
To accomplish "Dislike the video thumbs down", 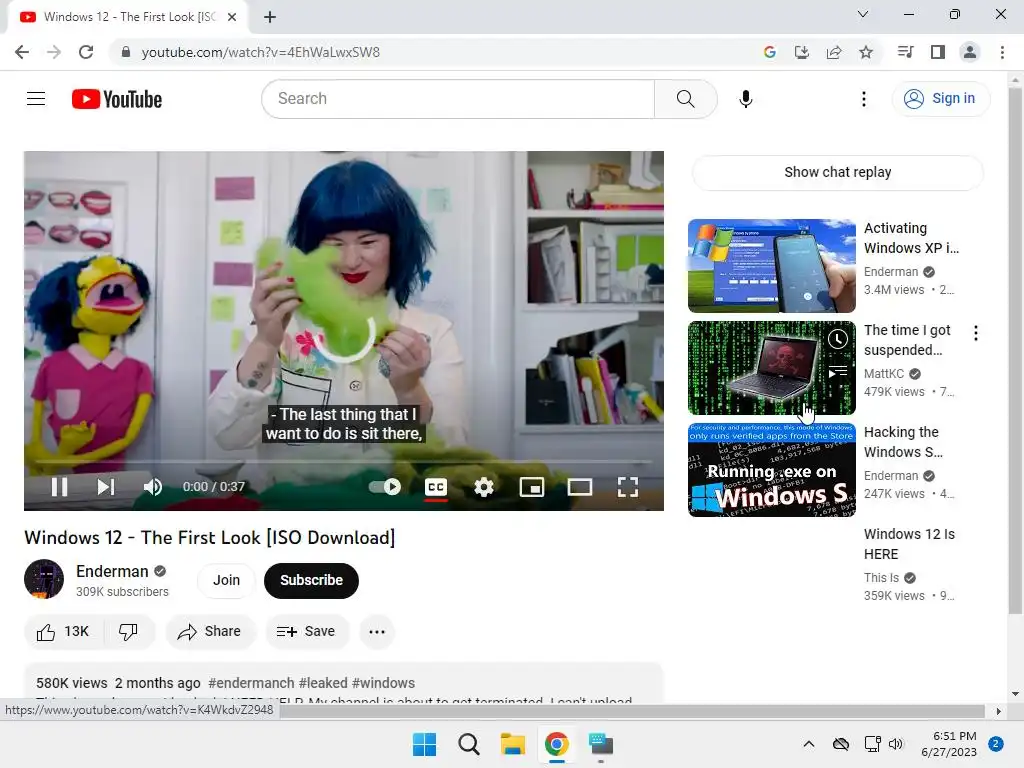I will 128,632.
